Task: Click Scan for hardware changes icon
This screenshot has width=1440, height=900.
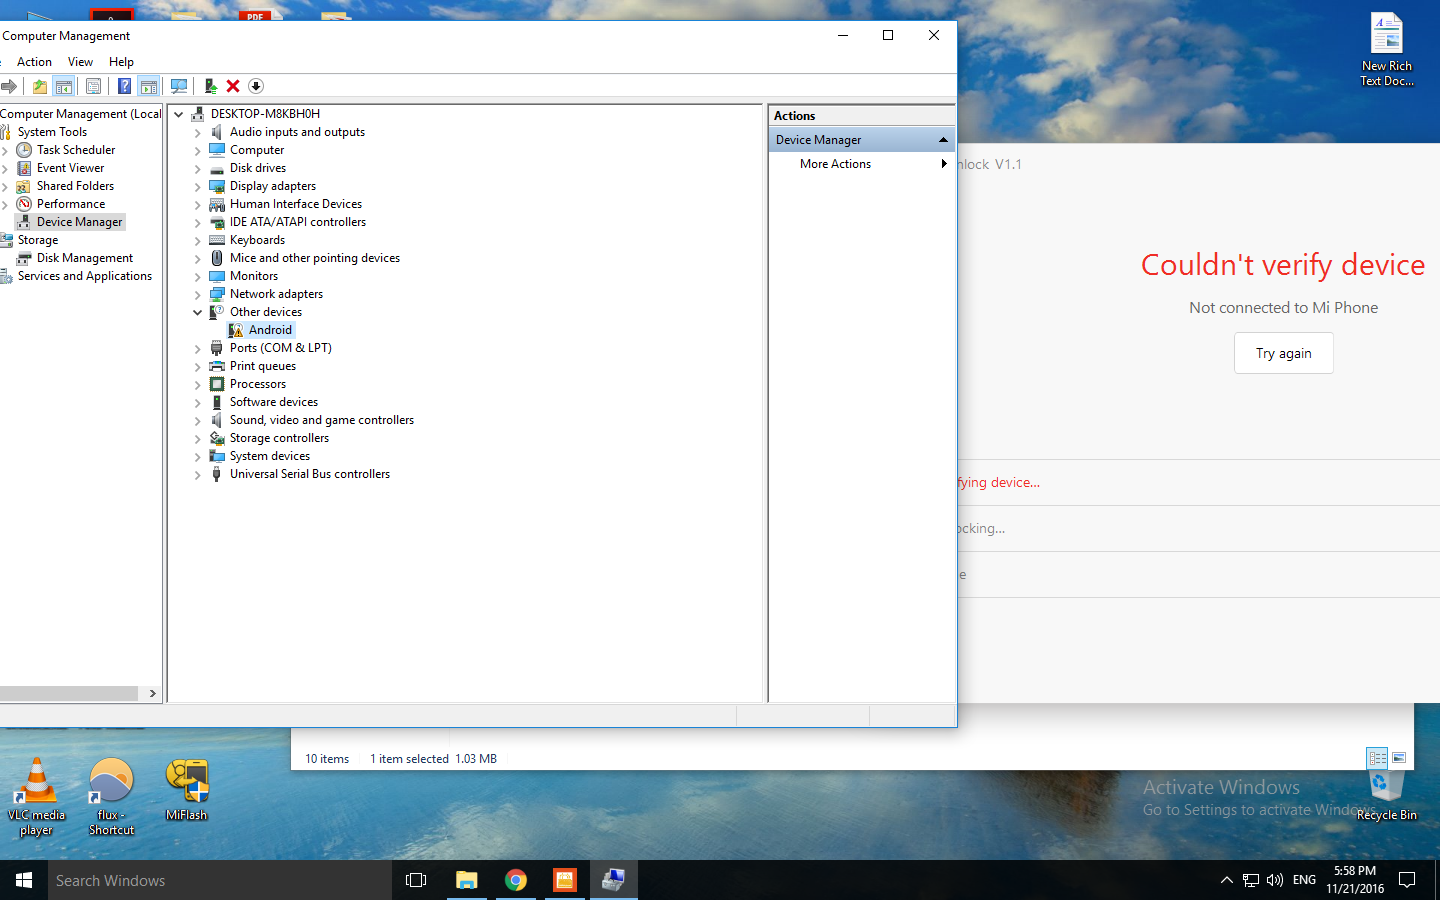Action: tap(179, 86)
